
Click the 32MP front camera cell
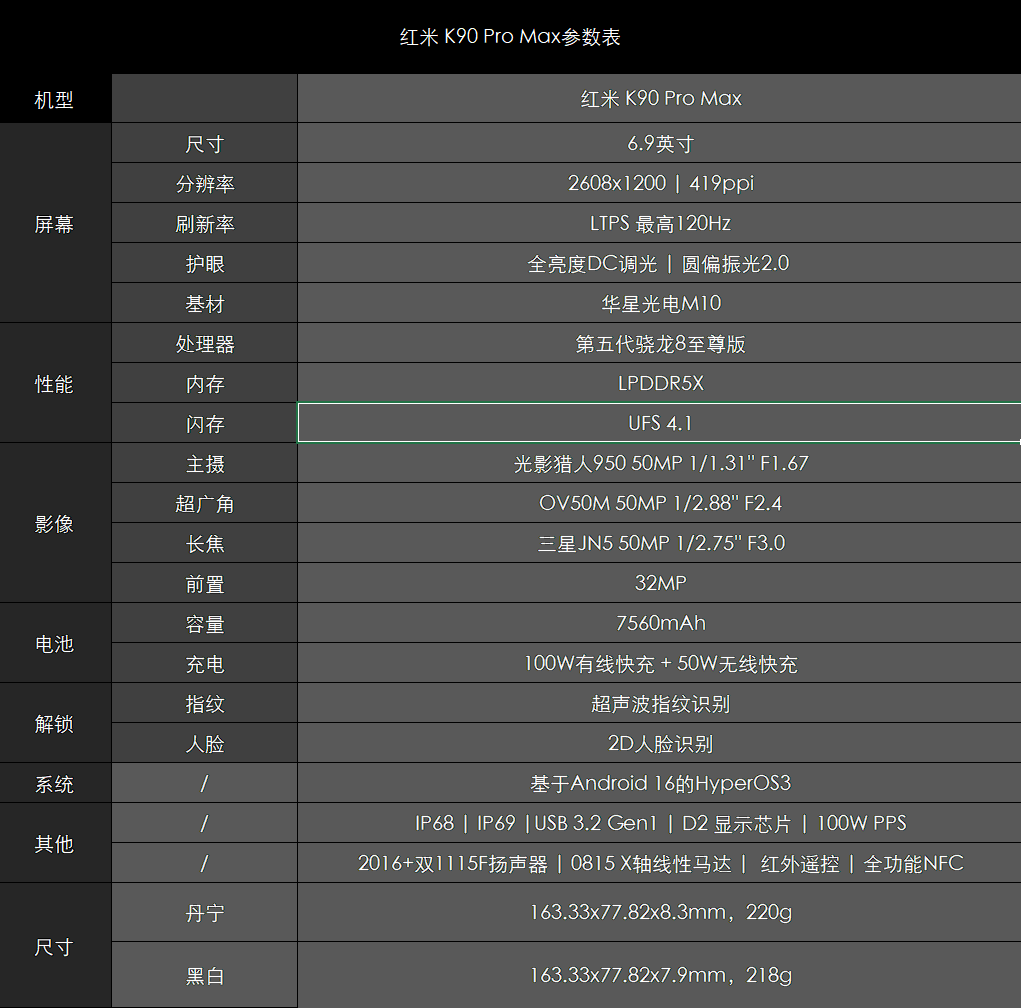coord(659,583)
